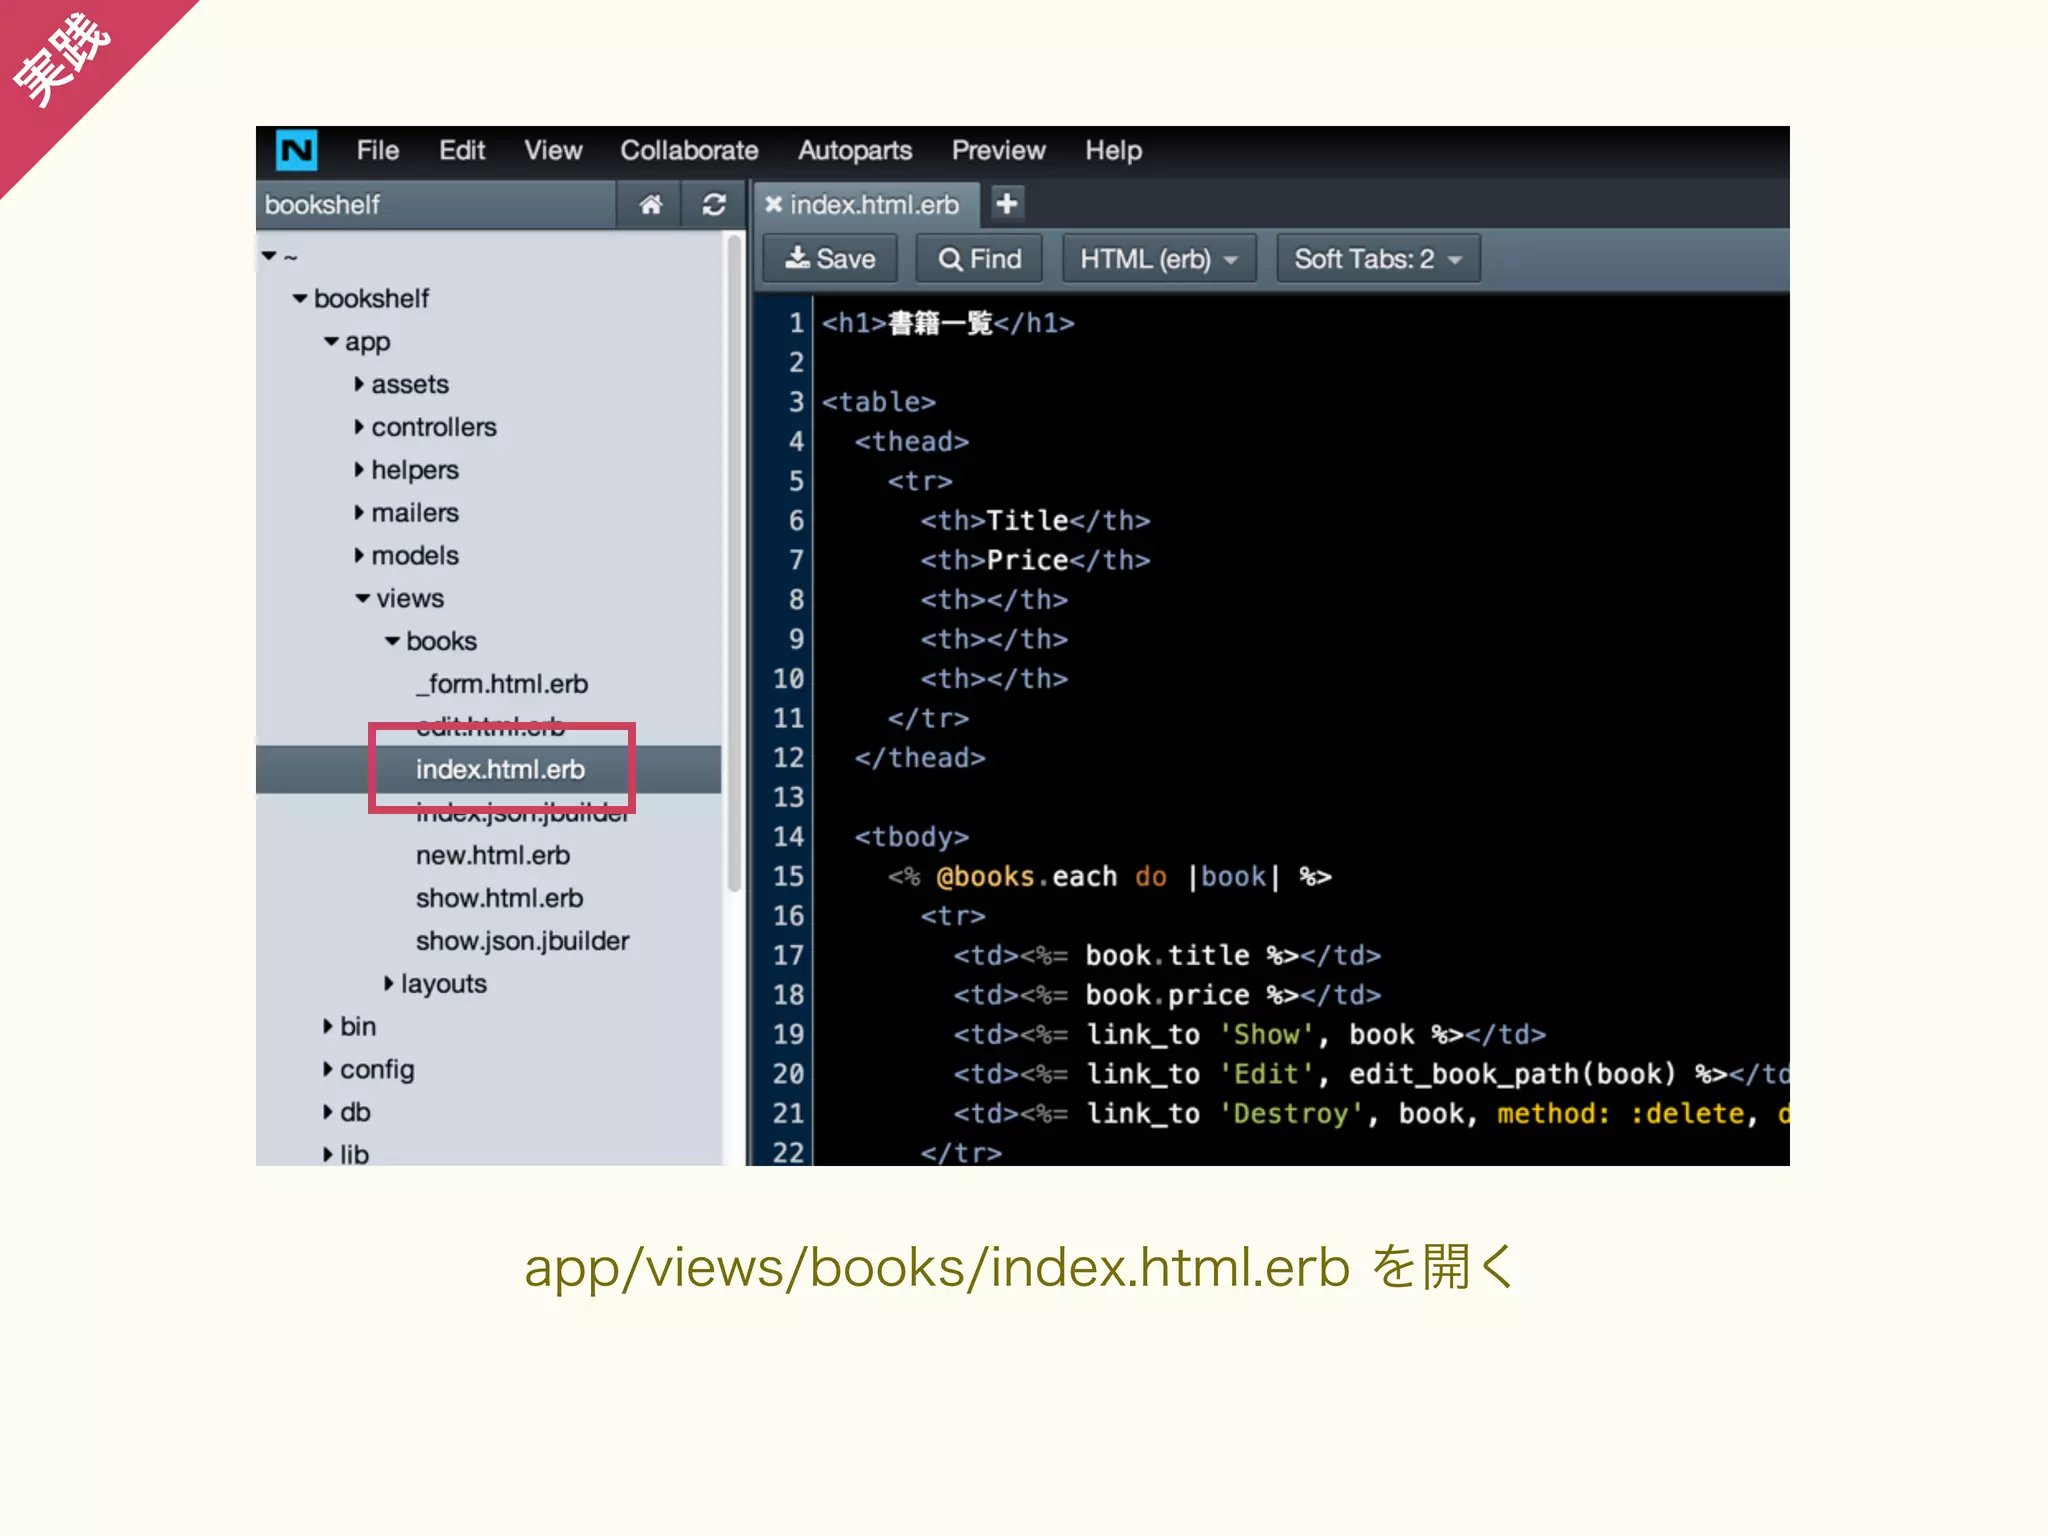
Task: Open the Find search tool
Action: pyautogui.click(x=980, y=259)
